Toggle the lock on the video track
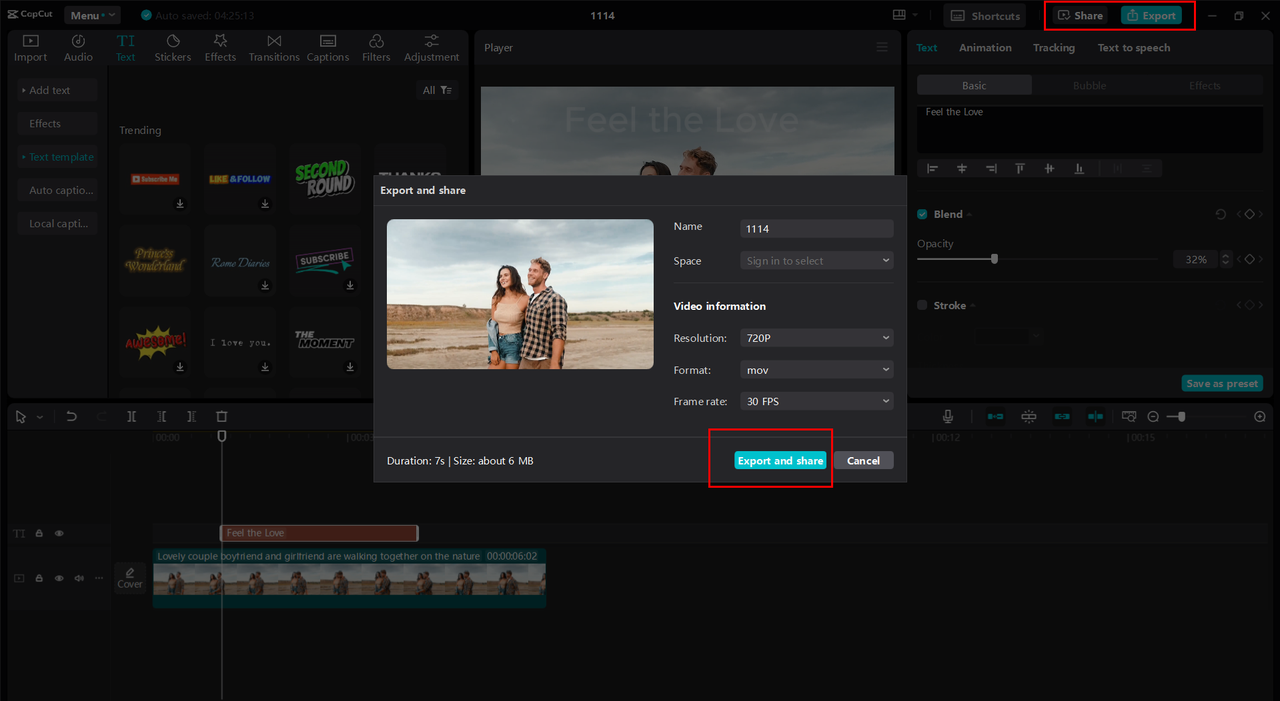Screen dimensions: 1280x701 point(39,578)
